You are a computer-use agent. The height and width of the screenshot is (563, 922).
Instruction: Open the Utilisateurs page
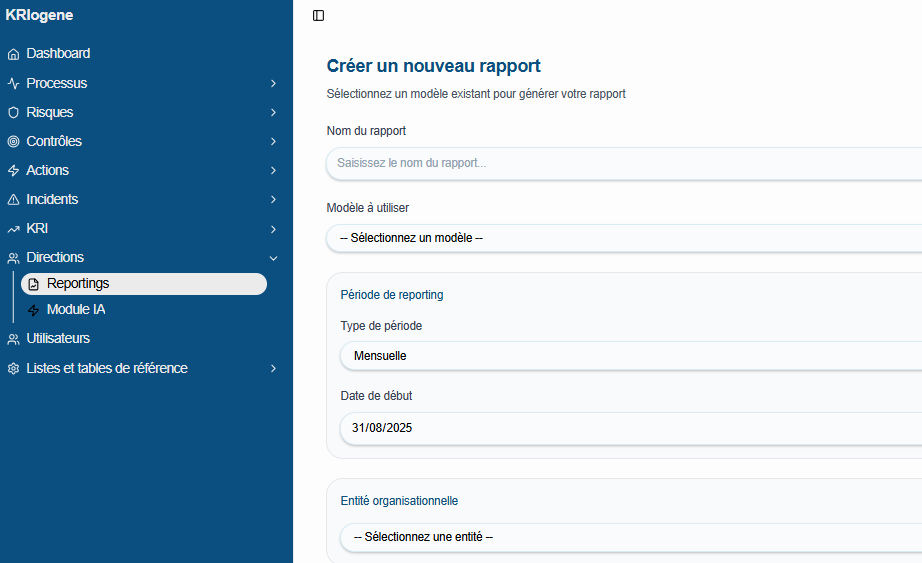[58, 338]
